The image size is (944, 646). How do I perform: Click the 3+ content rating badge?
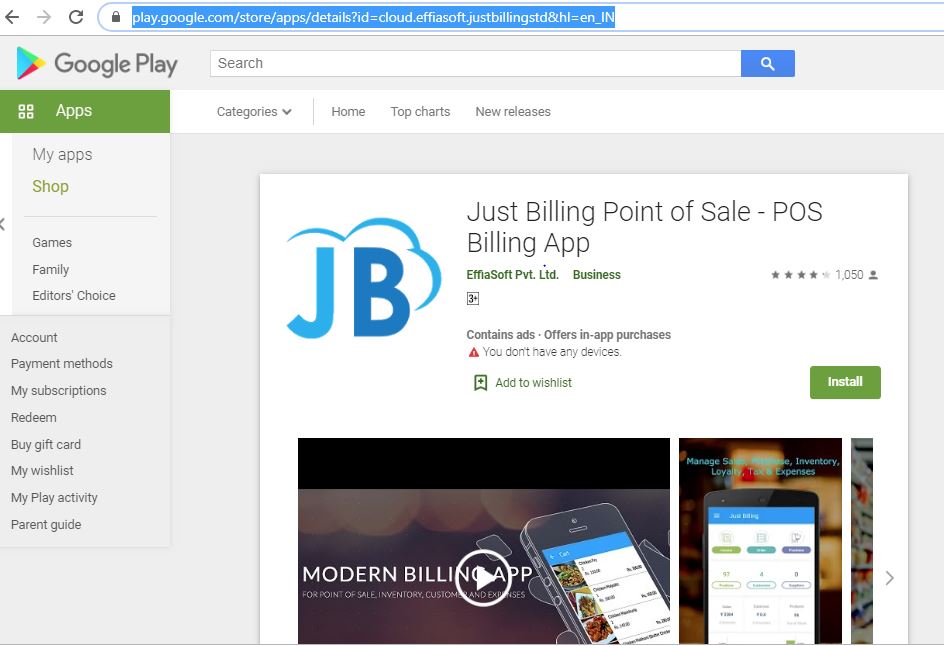pyautogui.click(x=473, y=299)
